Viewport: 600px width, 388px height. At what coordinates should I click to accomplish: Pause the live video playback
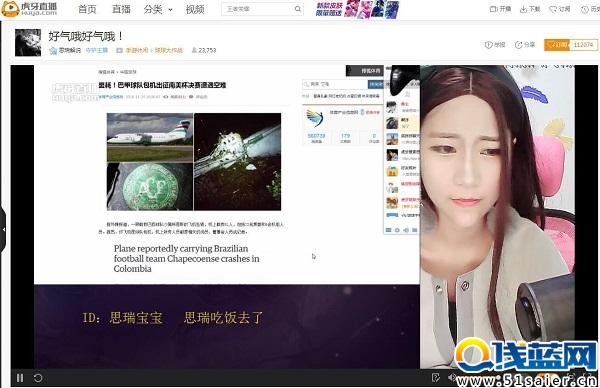[20, 378]
